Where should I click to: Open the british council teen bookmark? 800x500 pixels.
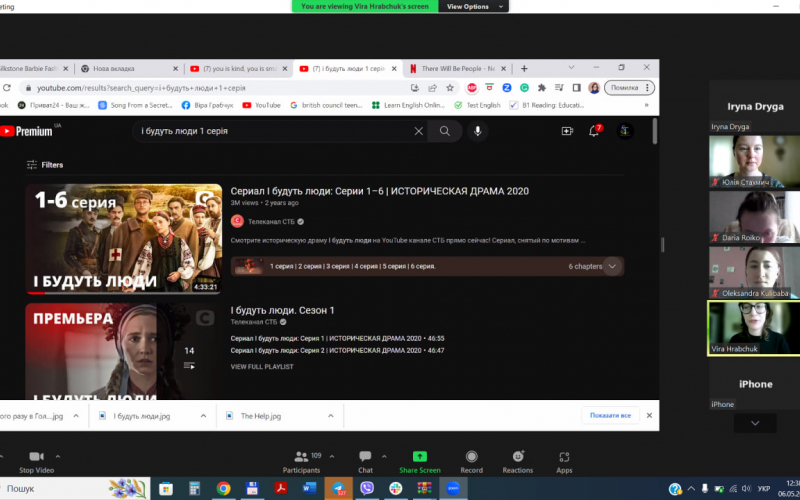pyautogui.click(x=326, y=105)
